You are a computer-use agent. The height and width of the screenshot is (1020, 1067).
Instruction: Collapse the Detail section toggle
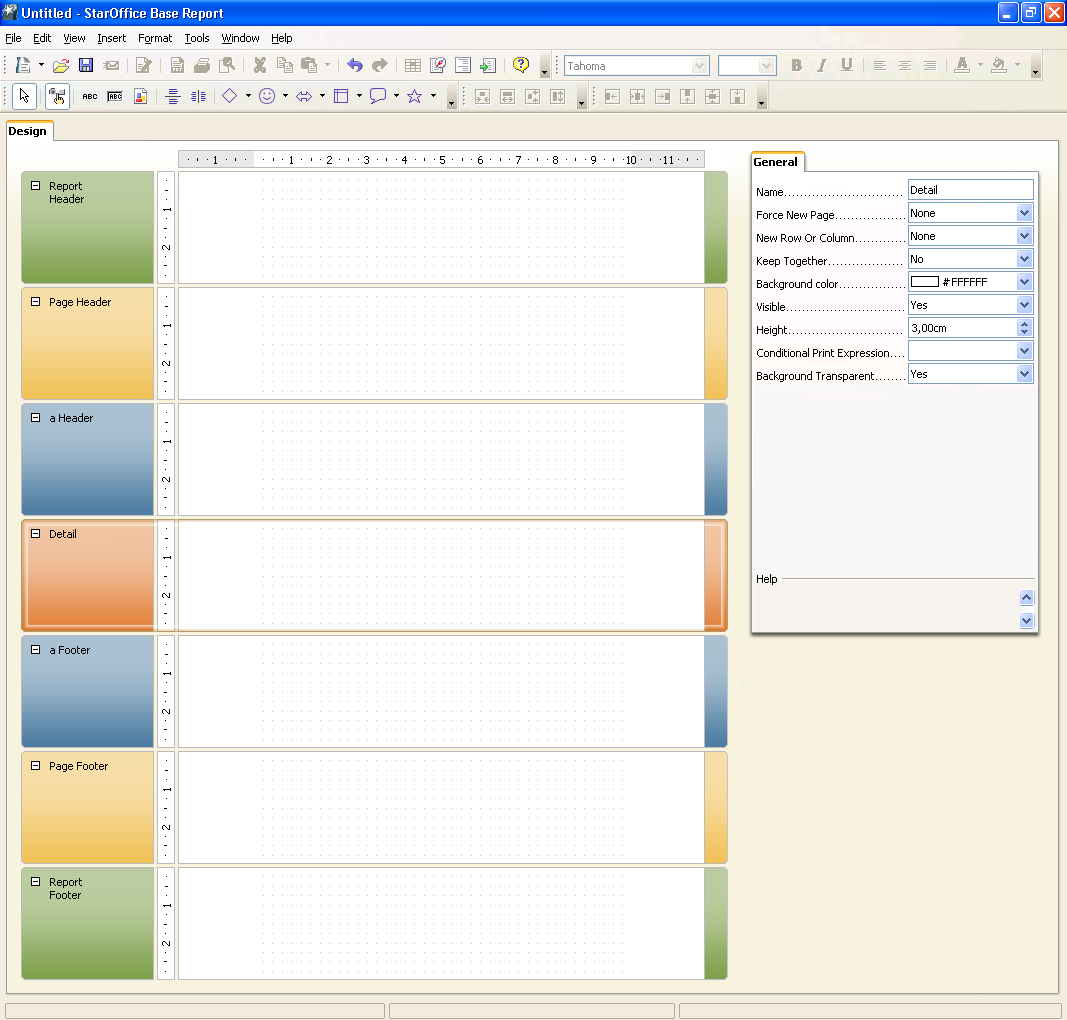pyautogui.click(x=35, y=534)
